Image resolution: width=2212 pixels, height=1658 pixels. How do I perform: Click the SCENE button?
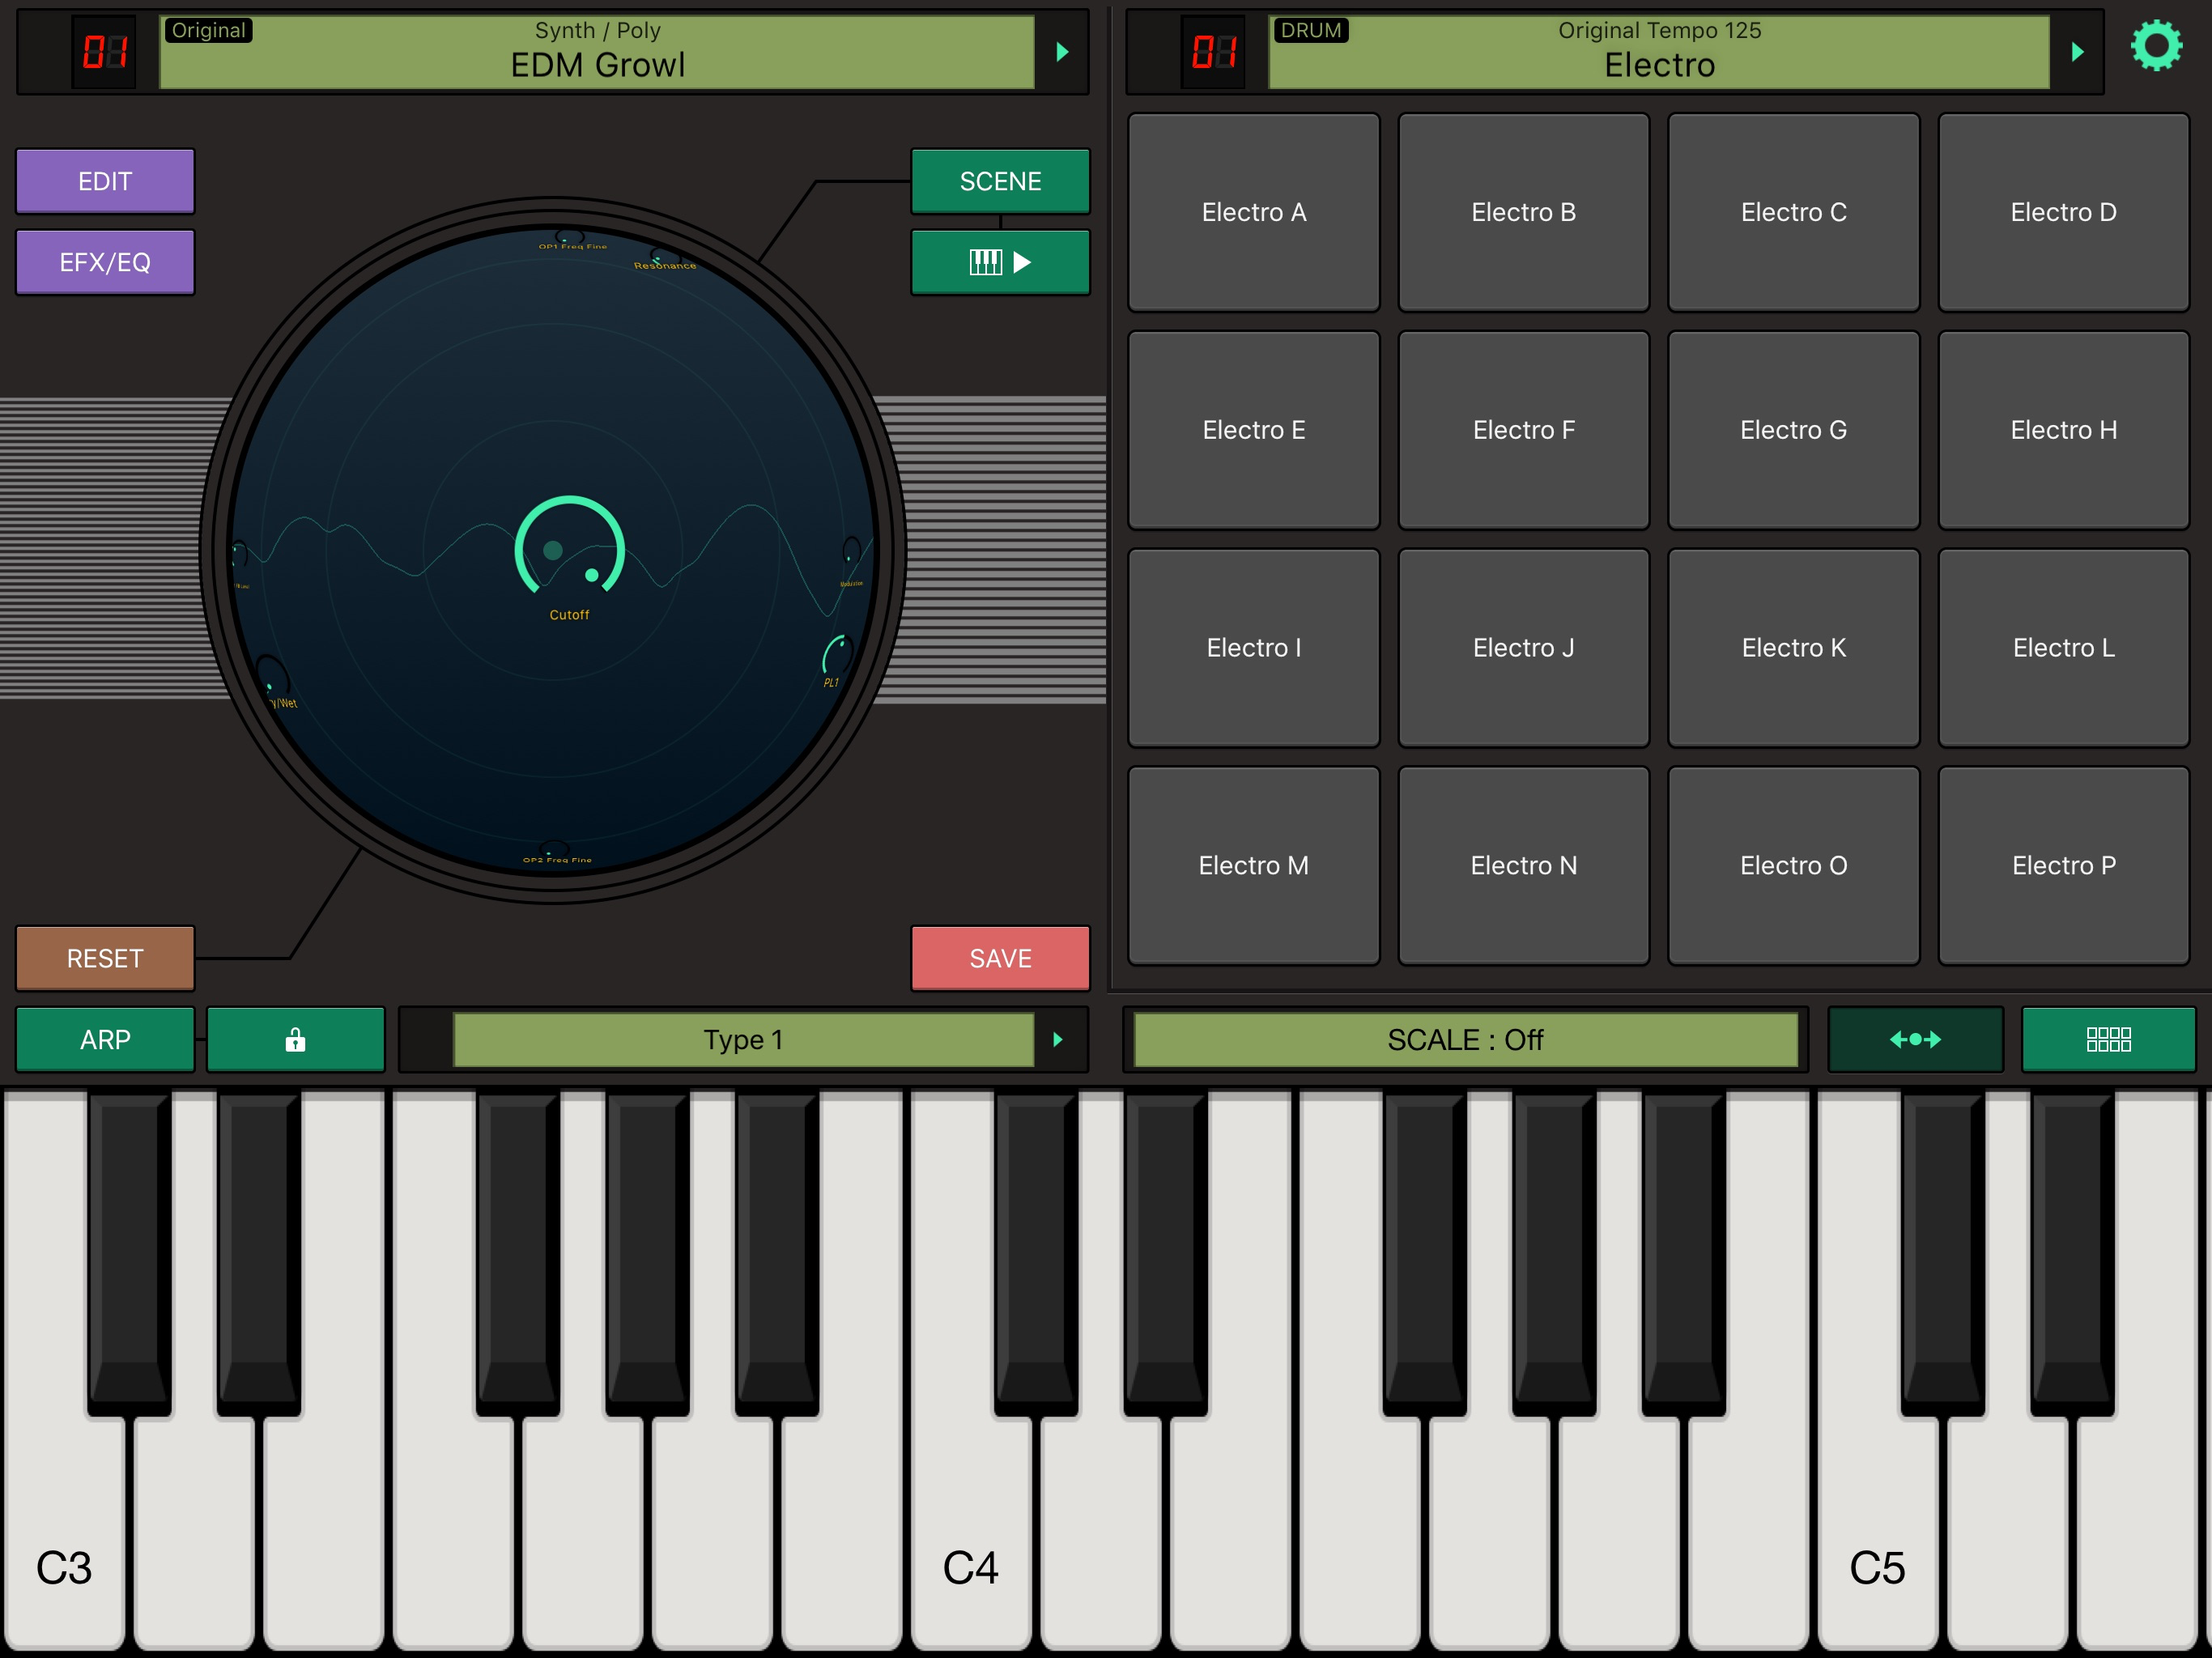click(x=1000, y=181)
